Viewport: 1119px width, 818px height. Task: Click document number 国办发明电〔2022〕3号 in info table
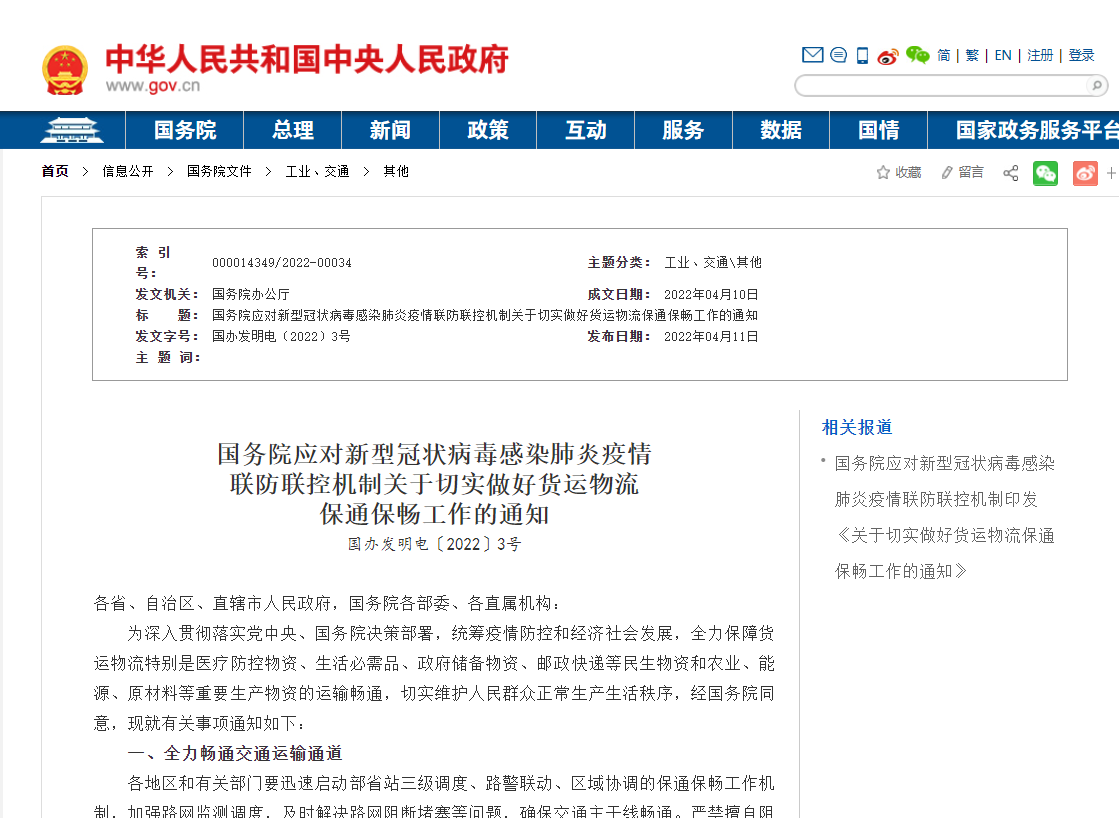(281, 336)
